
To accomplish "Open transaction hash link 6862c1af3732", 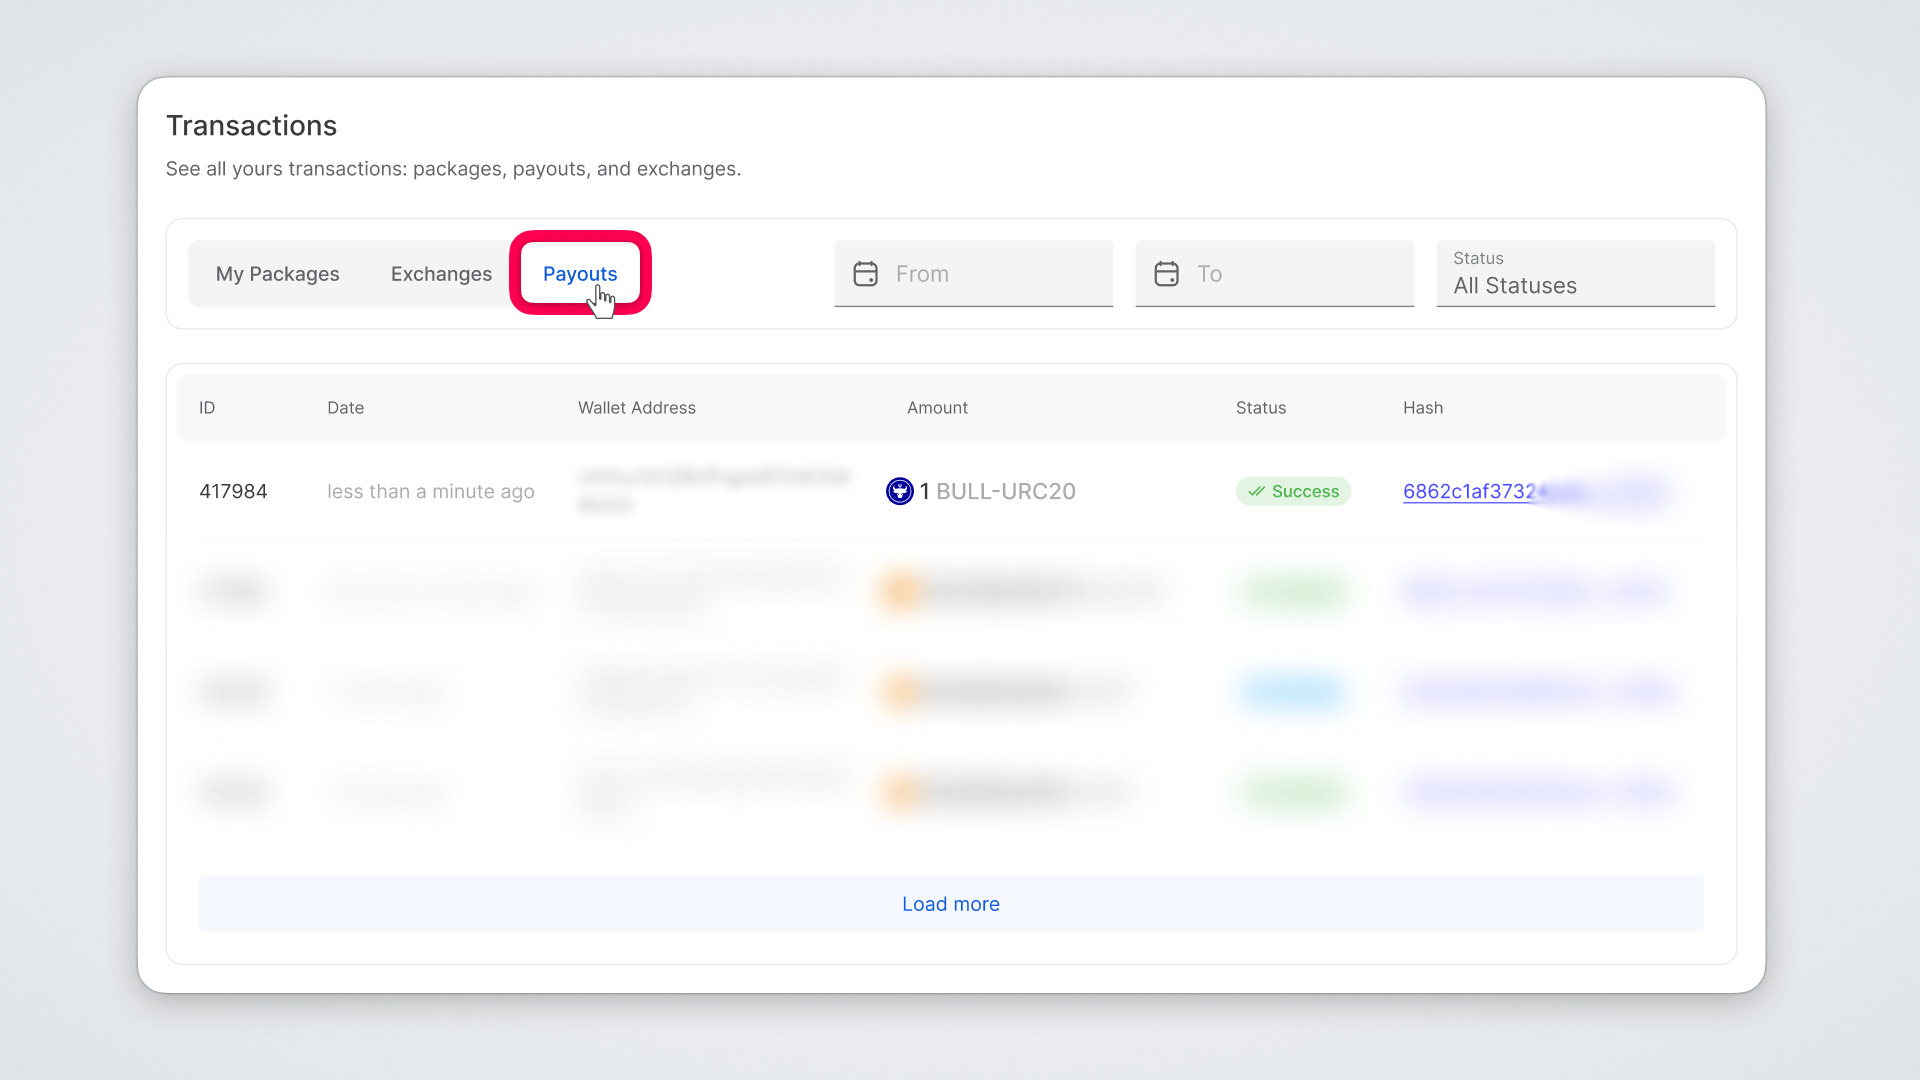I will point(1468,491).
